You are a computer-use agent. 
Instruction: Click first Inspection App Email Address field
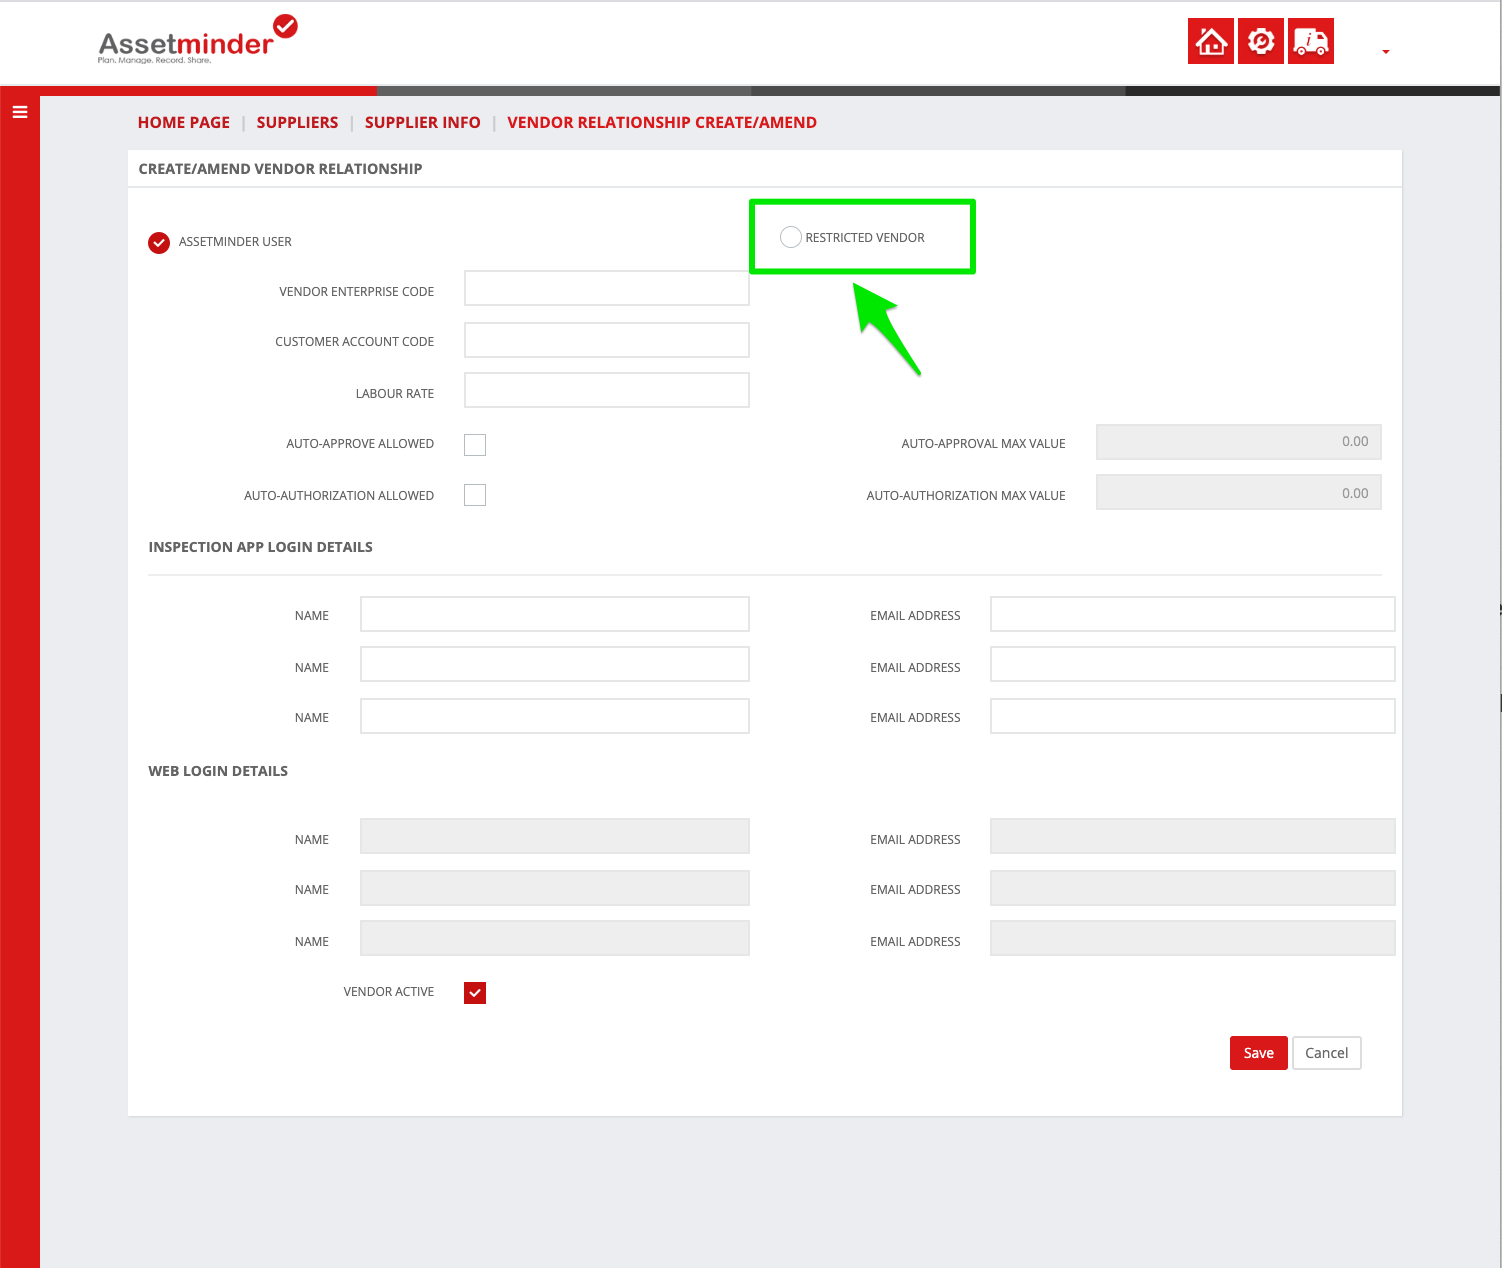(x=1193, y=614)
